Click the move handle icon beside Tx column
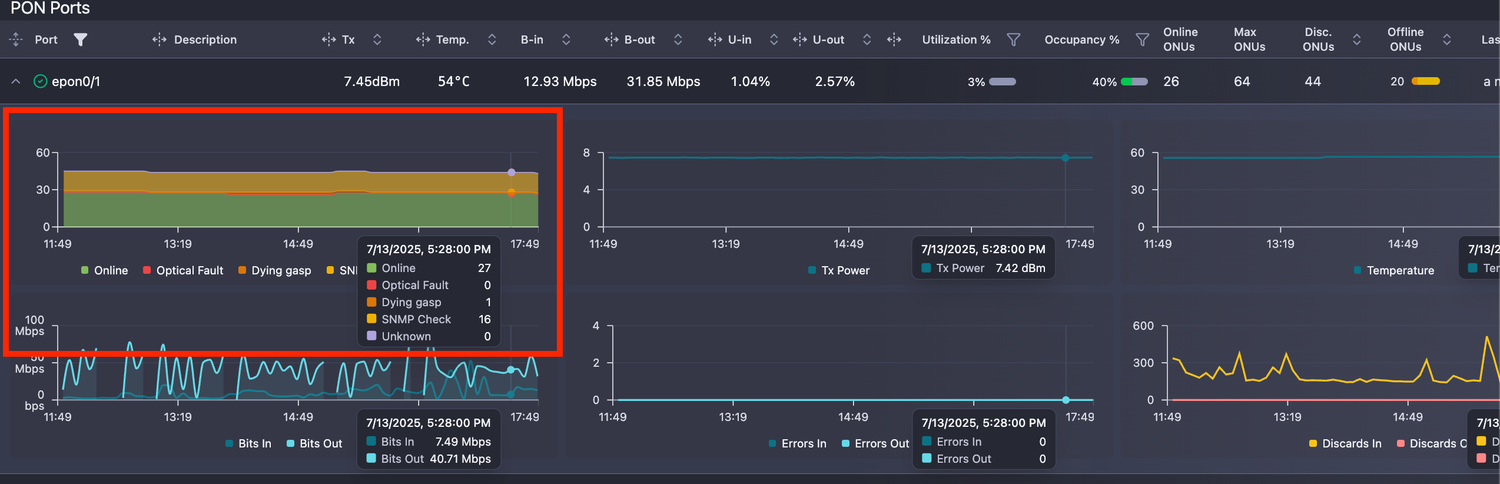The image size is (1500, 484). 327,40
